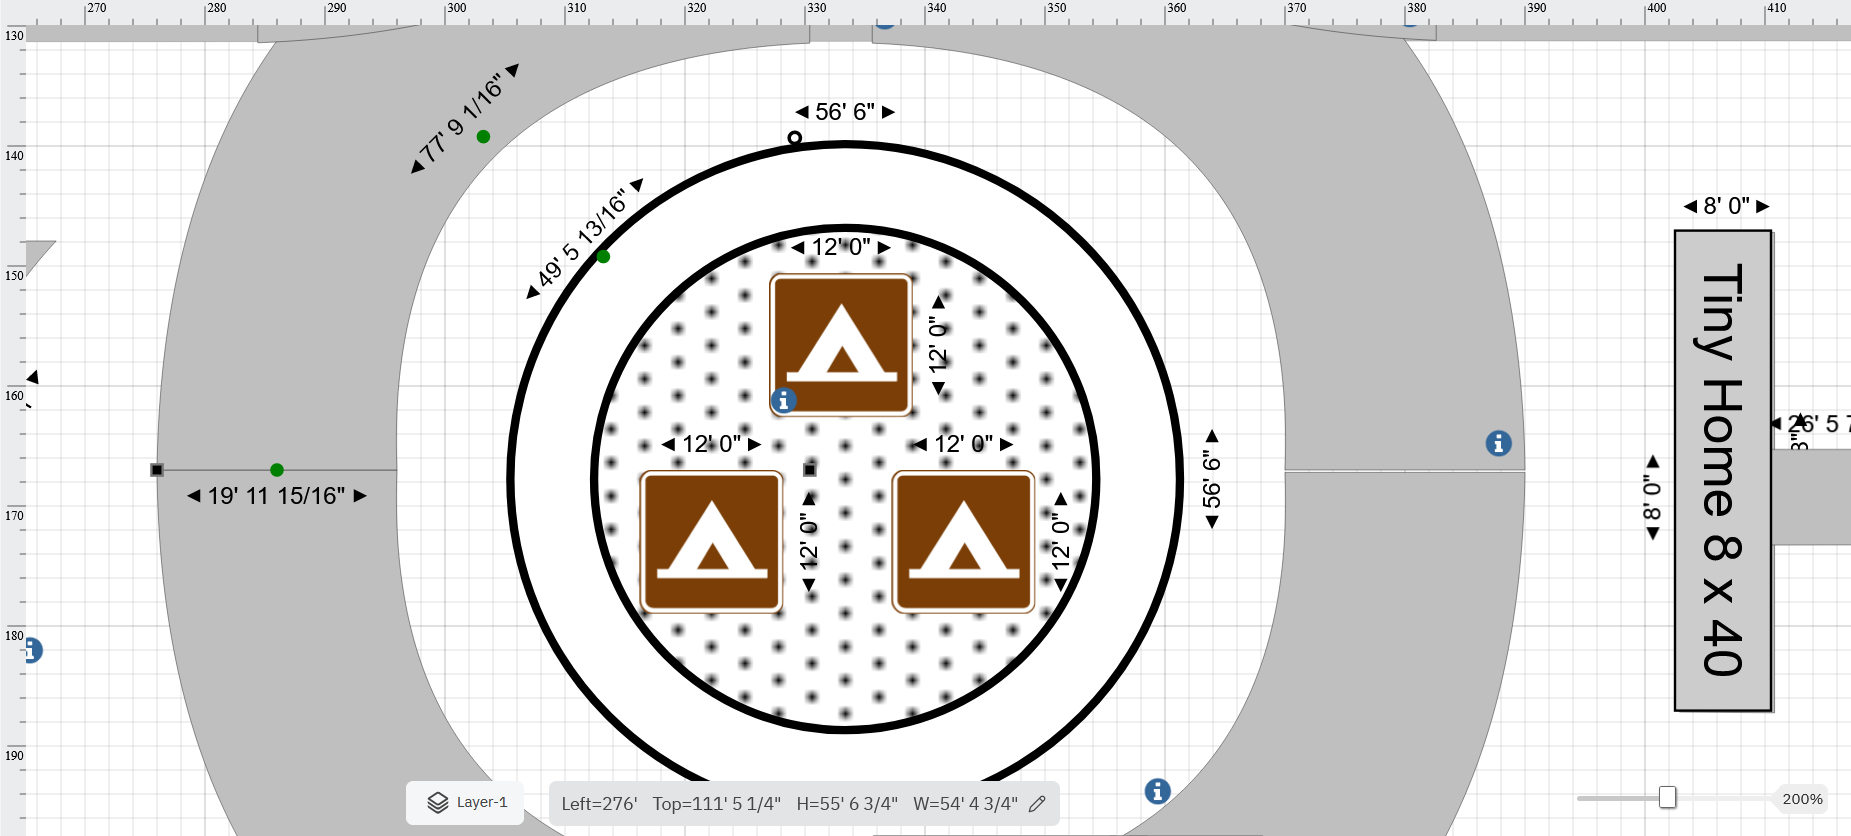The height and width of the screenshot is (836, 1851).
Task: Click the top campsite tent icon
Action: coord(841,345)
